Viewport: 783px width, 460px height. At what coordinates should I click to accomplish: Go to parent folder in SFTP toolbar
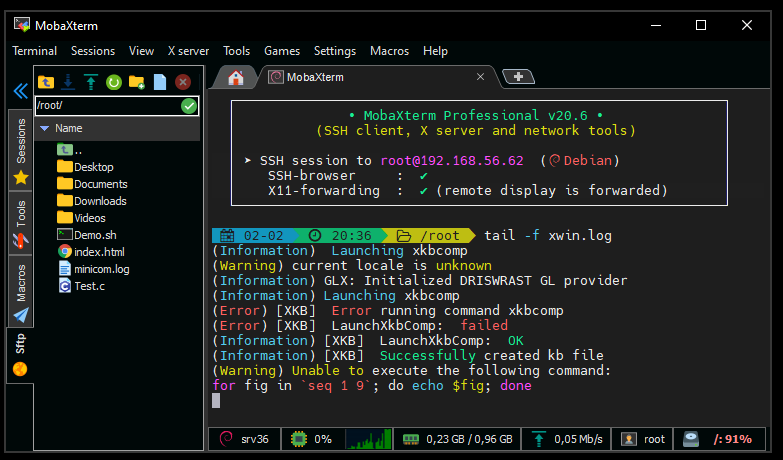[x=46, y=82]
